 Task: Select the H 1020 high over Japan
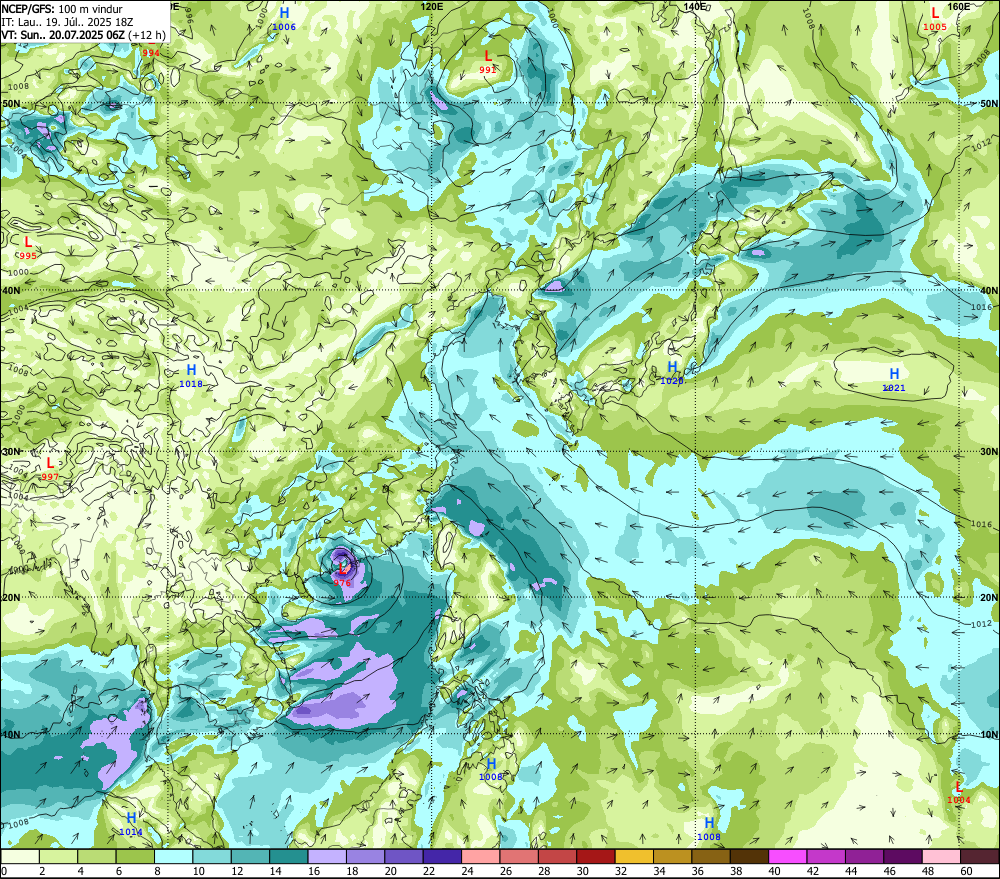click(x=672, y=373)
